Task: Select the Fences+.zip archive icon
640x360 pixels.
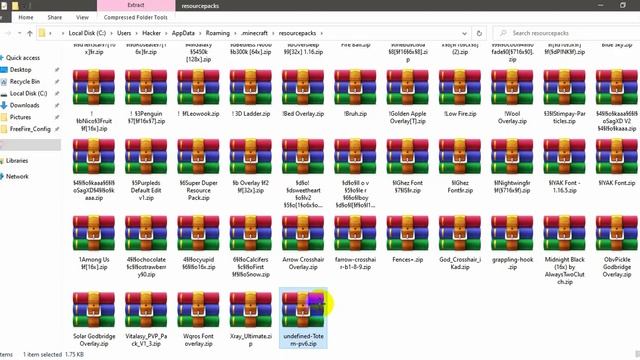Action: coord(407,233)
